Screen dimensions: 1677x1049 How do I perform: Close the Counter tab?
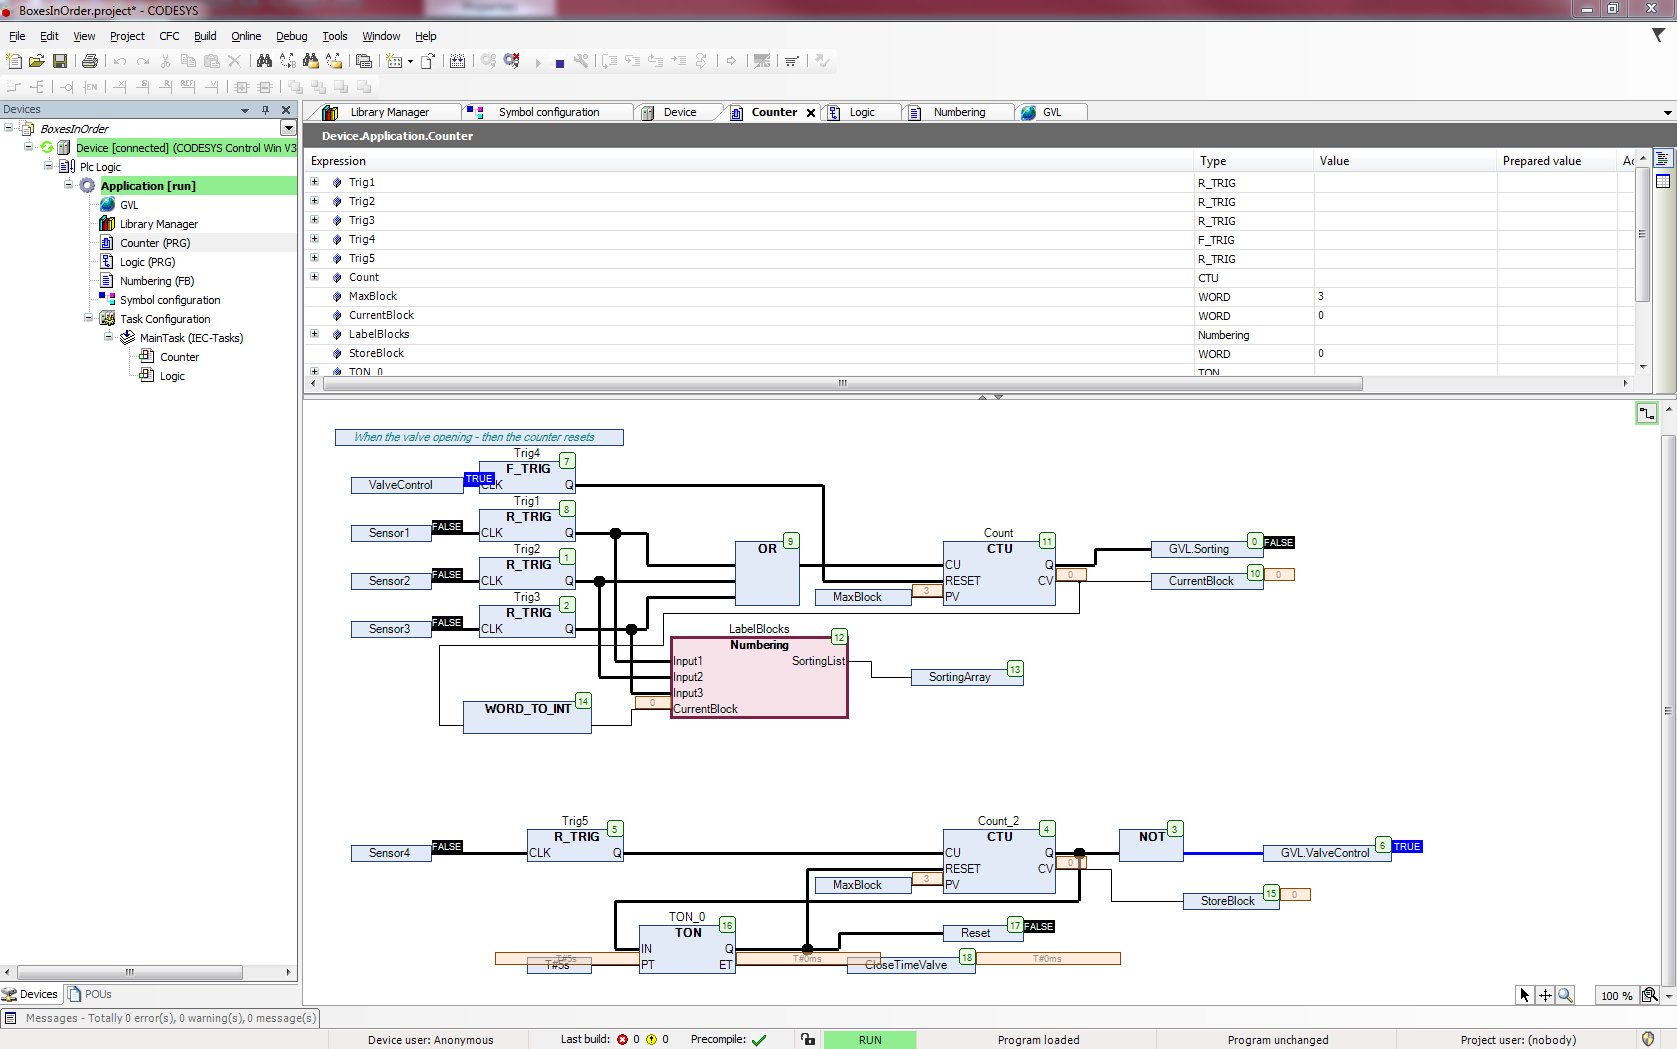pyautogui.click(x=811, y=113)
